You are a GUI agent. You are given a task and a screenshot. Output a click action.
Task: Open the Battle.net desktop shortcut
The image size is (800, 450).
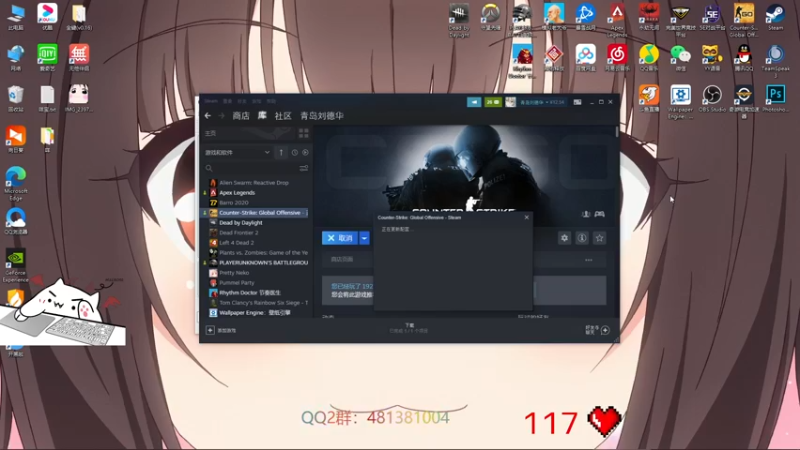tap(585, 17)
